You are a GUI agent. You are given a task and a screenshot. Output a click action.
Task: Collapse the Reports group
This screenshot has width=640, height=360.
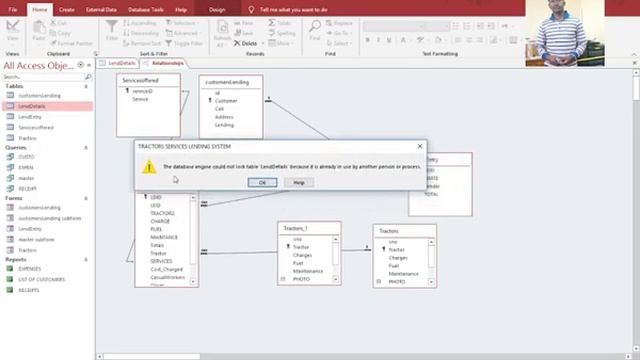click(x=86, y=260)
